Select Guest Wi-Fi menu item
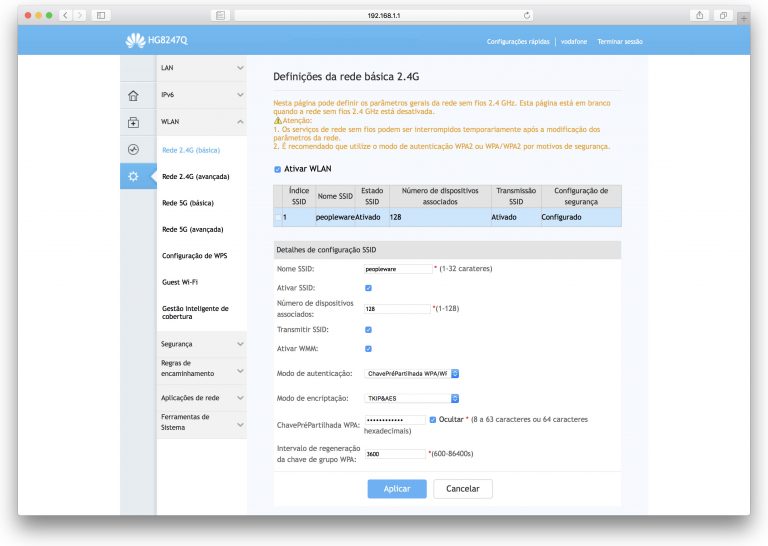This screenshot has height=546, width=768. click(180, 282)
